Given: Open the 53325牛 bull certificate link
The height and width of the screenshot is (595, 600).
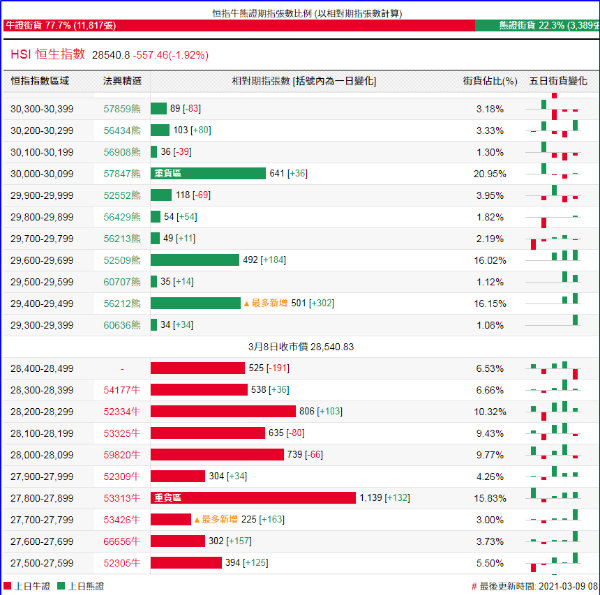Looking at the screenshot, I should pos(122,433).
